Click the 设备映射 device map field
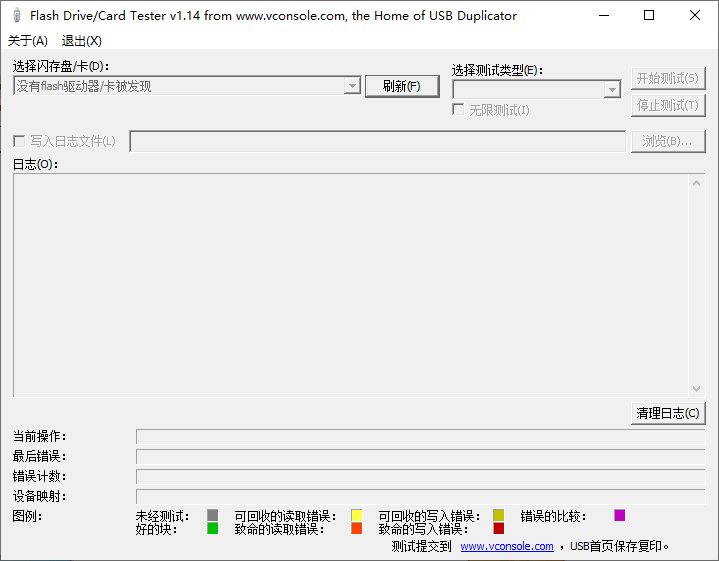 (420, 496)
